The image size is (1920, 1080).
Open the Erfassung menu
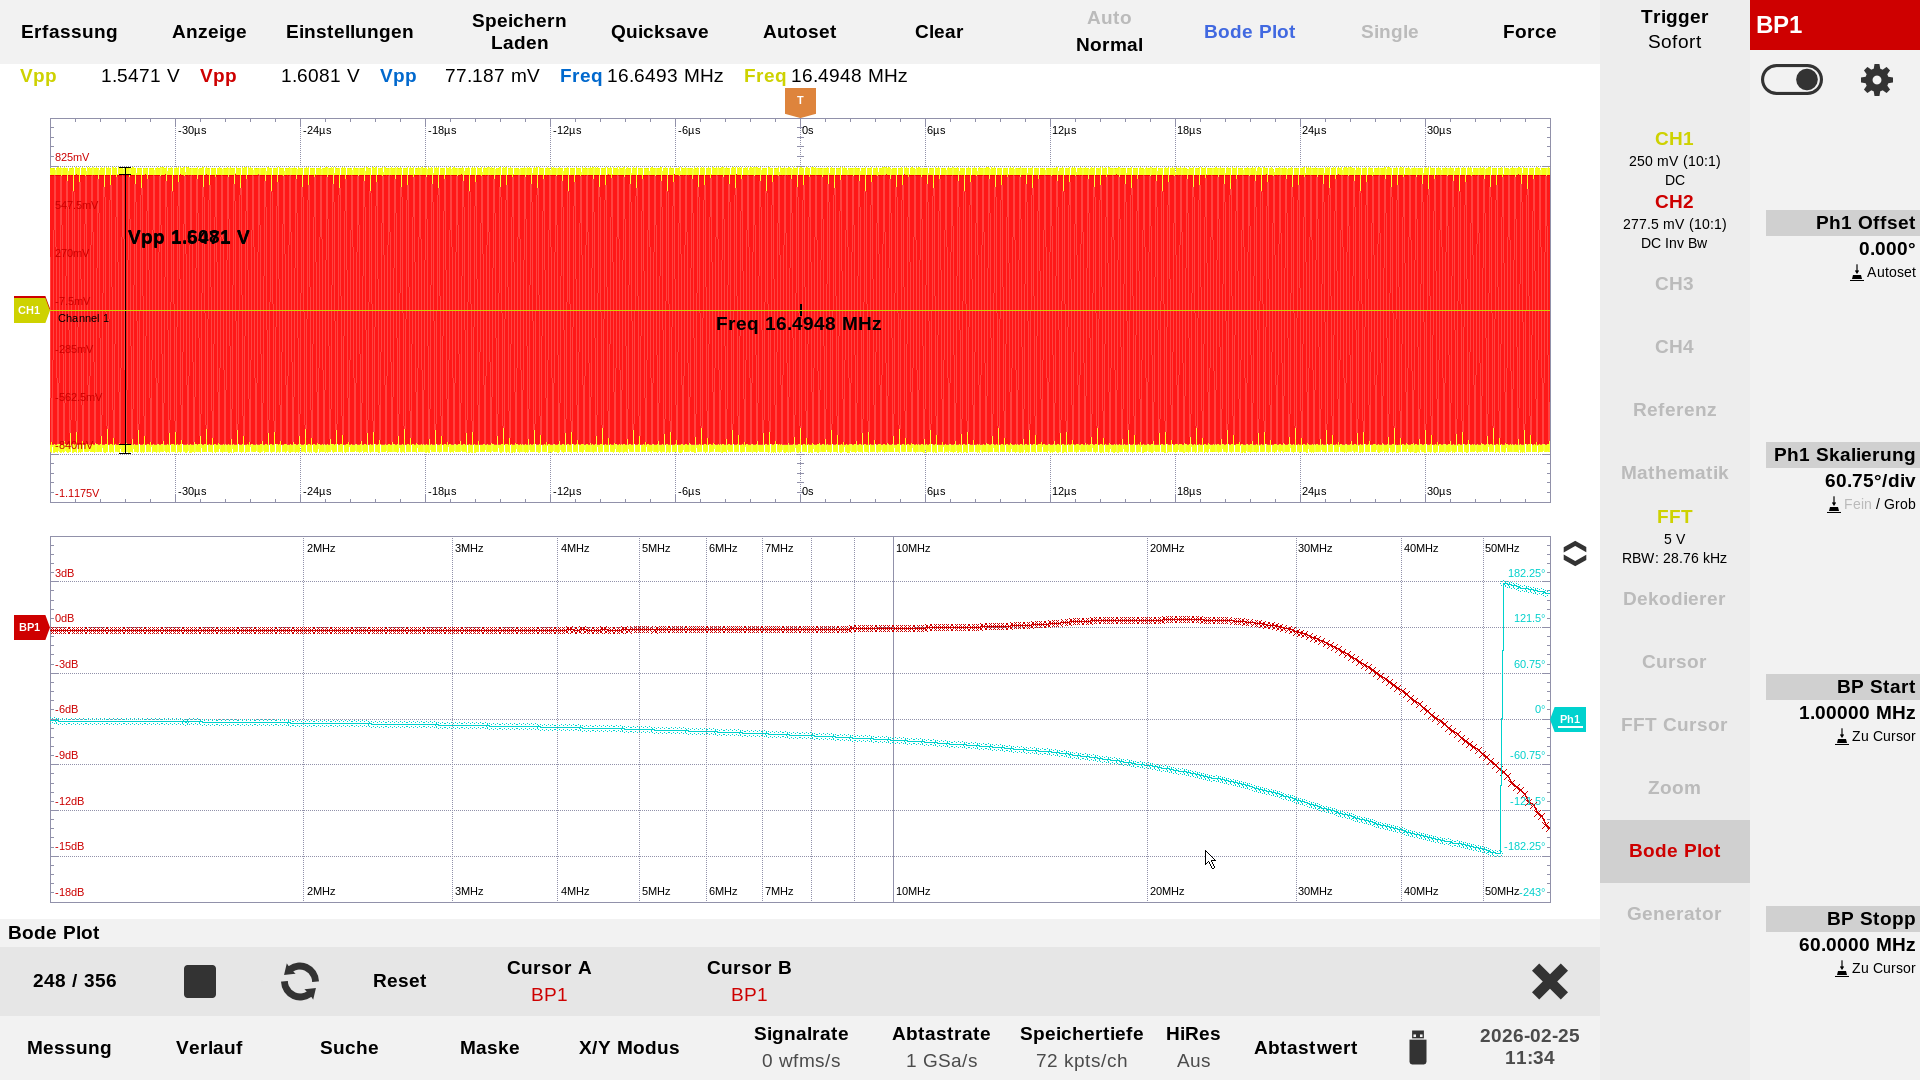pos(69,32)
